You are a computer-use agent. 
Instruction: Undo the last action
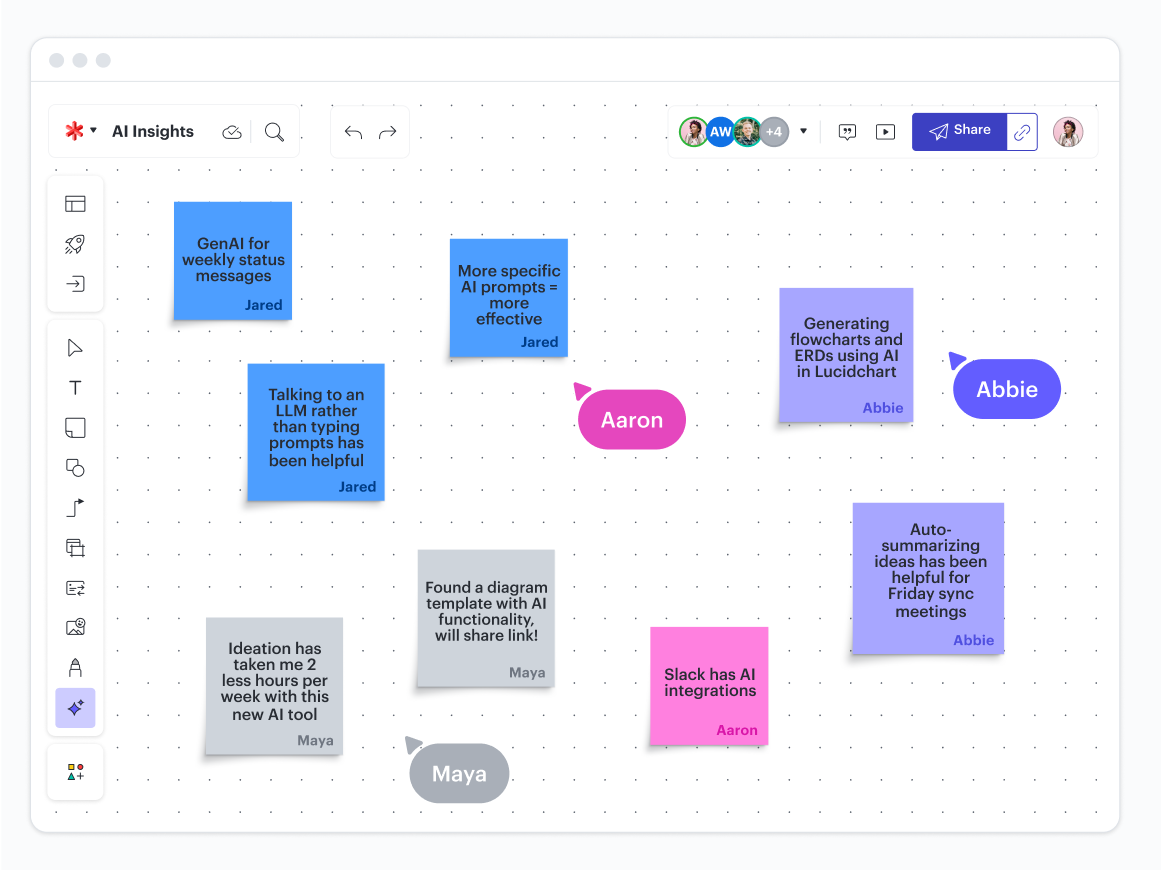point(353,132)
